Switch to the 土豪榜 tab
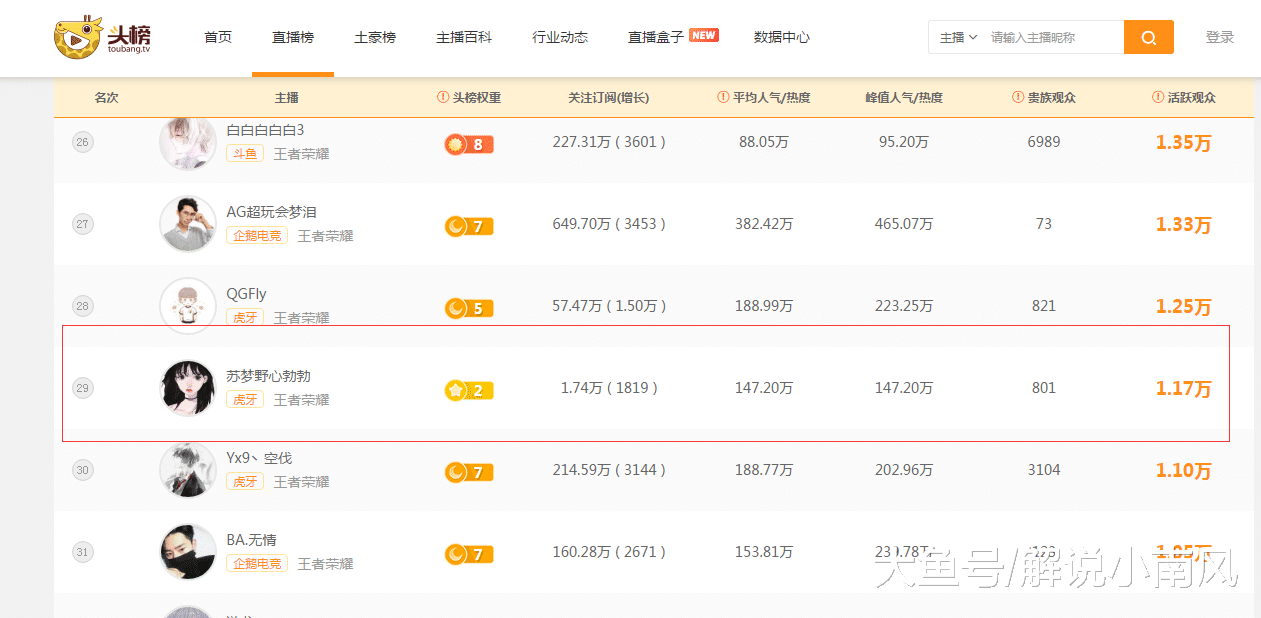Screen dimensions: 1261x618 click(x=375, y=37)
